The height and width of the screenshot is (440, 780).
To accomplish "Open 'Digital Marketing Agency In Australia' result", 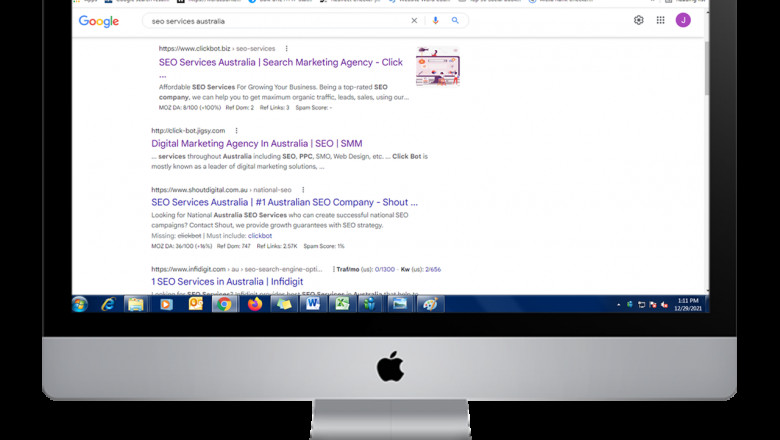I will [x=257, y=143].
